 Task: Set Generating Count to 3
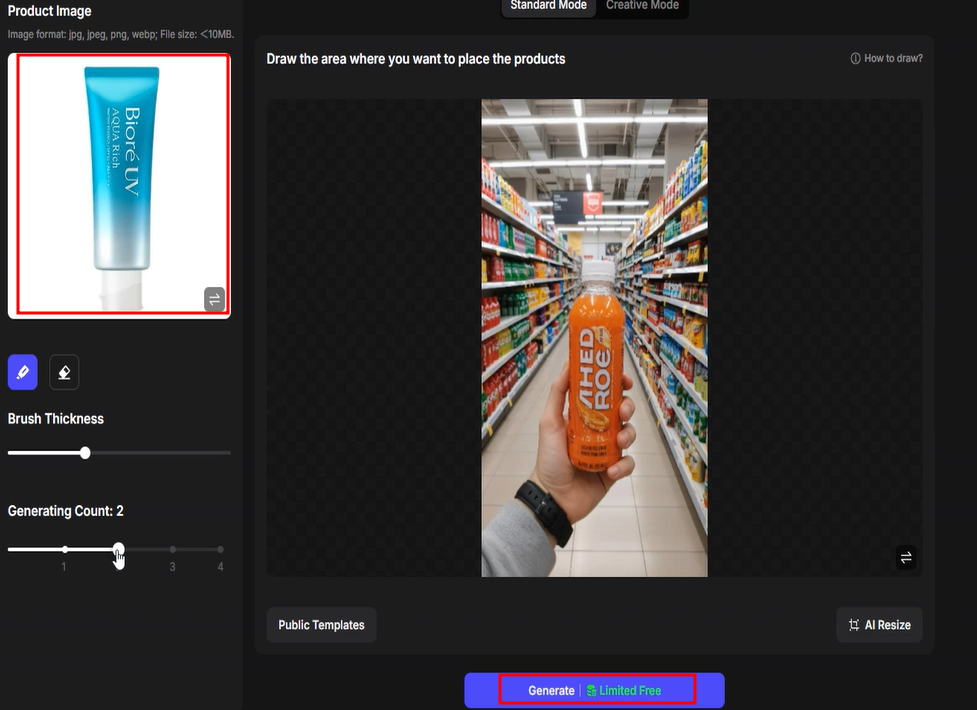[173, 549]
